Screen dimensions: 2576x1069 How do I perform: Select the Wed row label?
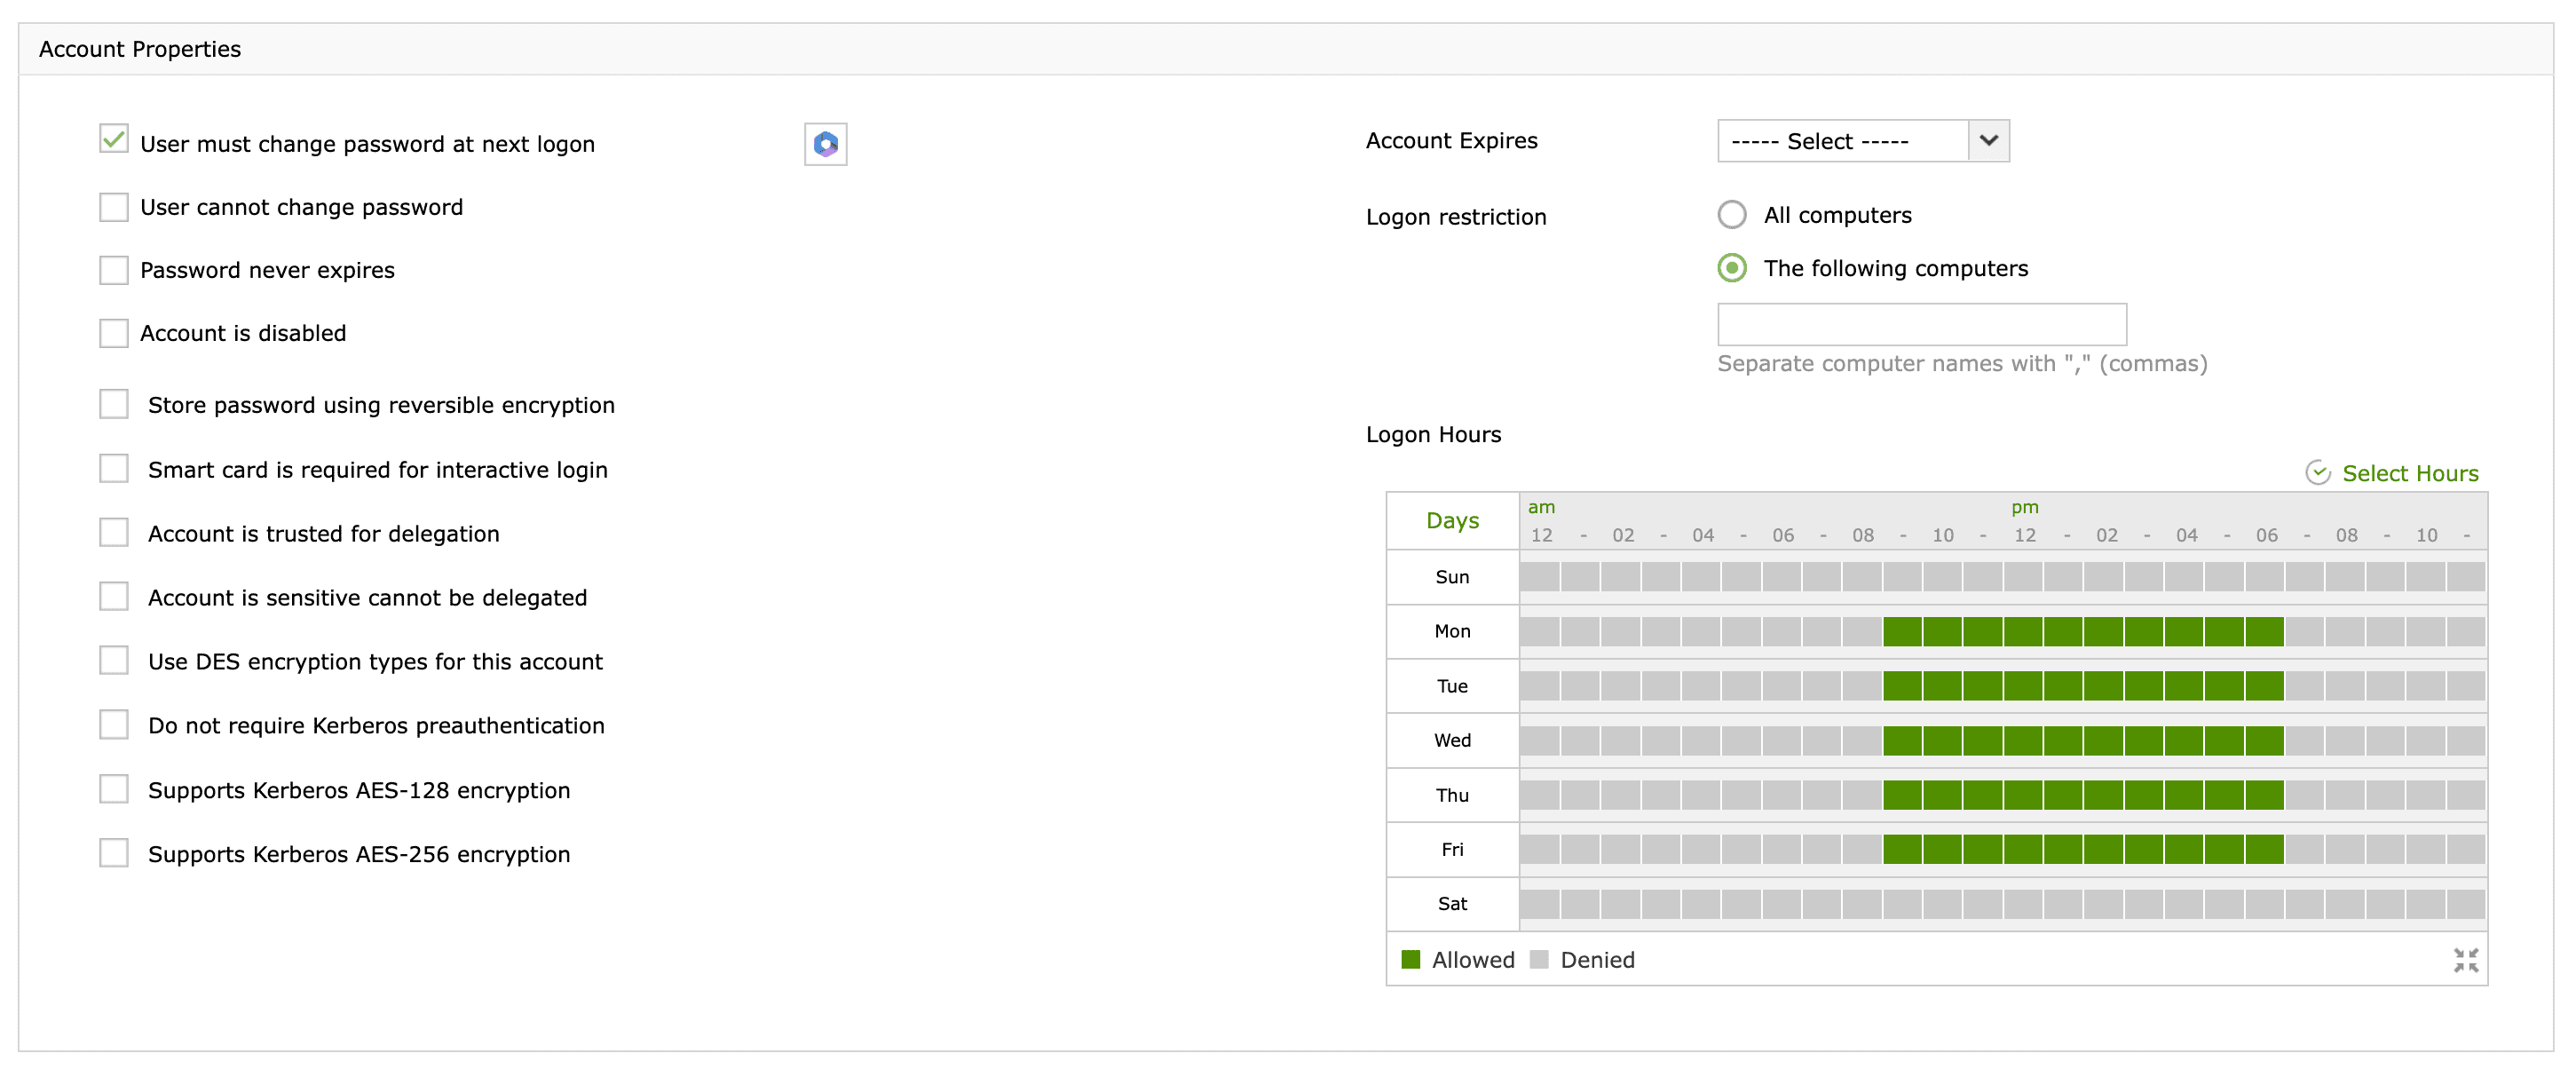tap(1452, 740)
